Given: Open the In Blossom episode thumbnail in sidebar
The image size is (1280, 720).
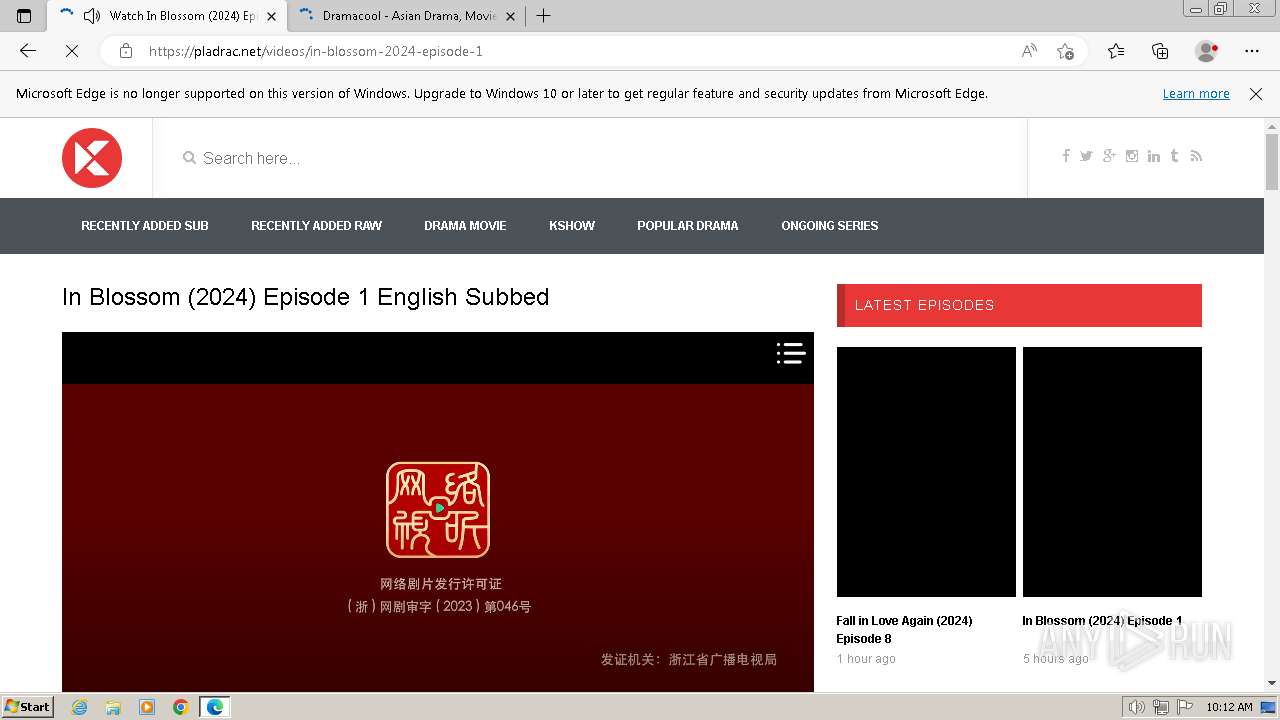Looking at the screenshot, I should (1112, 472).
